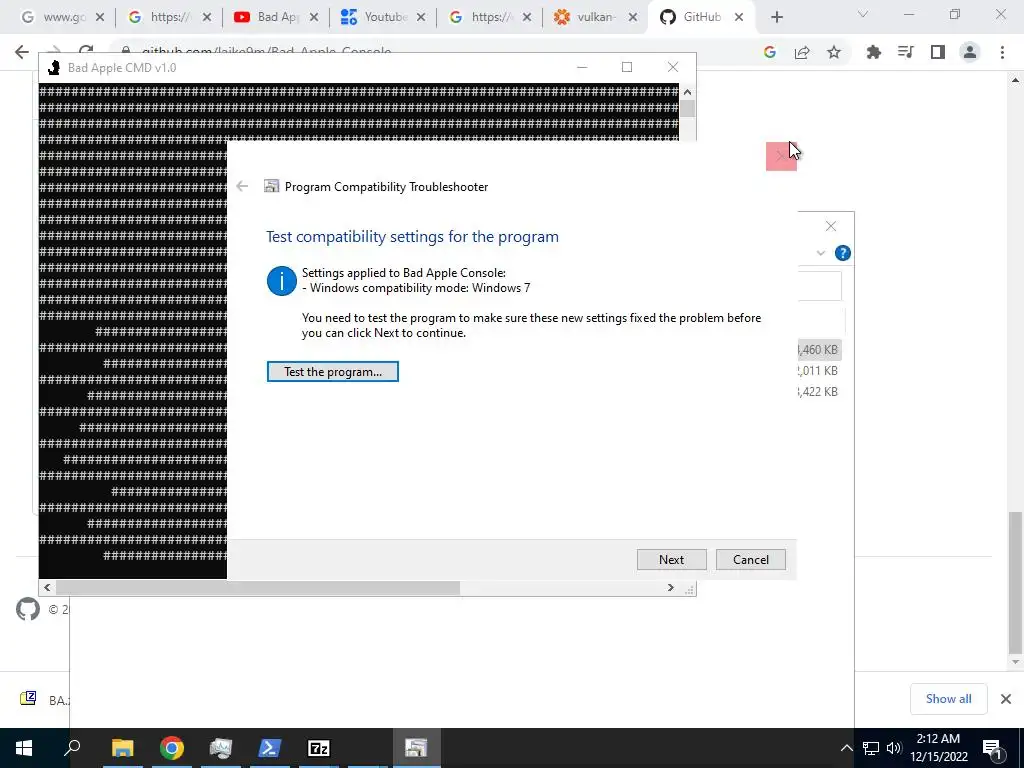Close the file explorer window behind
Viewport: 1024px width, 768px height.
[831, 226]
